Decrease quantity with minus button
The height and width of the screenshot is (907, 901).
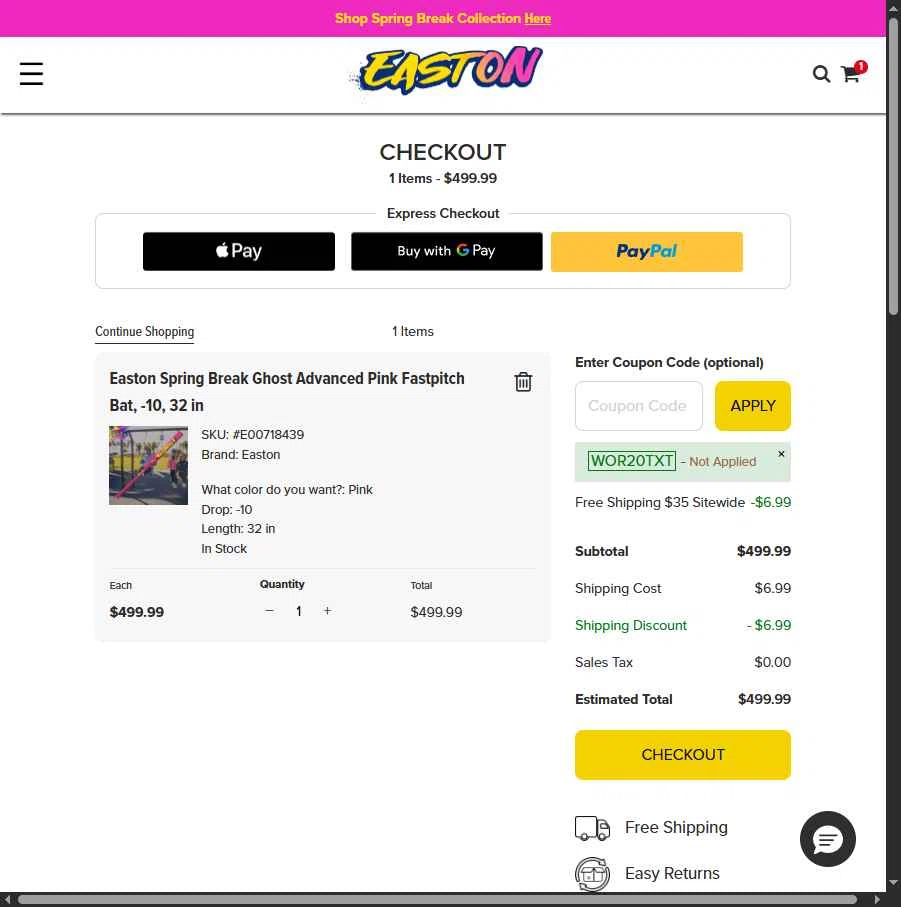(x=269, y=611)
